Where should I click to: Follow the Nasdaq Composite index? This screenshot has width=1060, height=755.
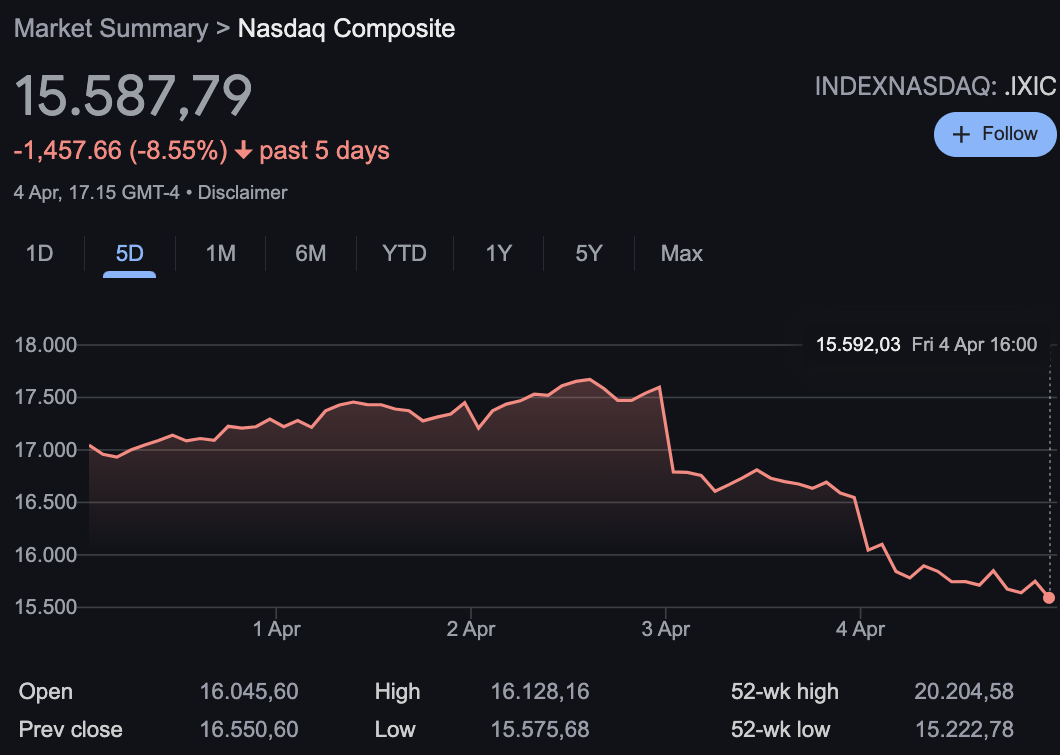click(x=994, y=135)
